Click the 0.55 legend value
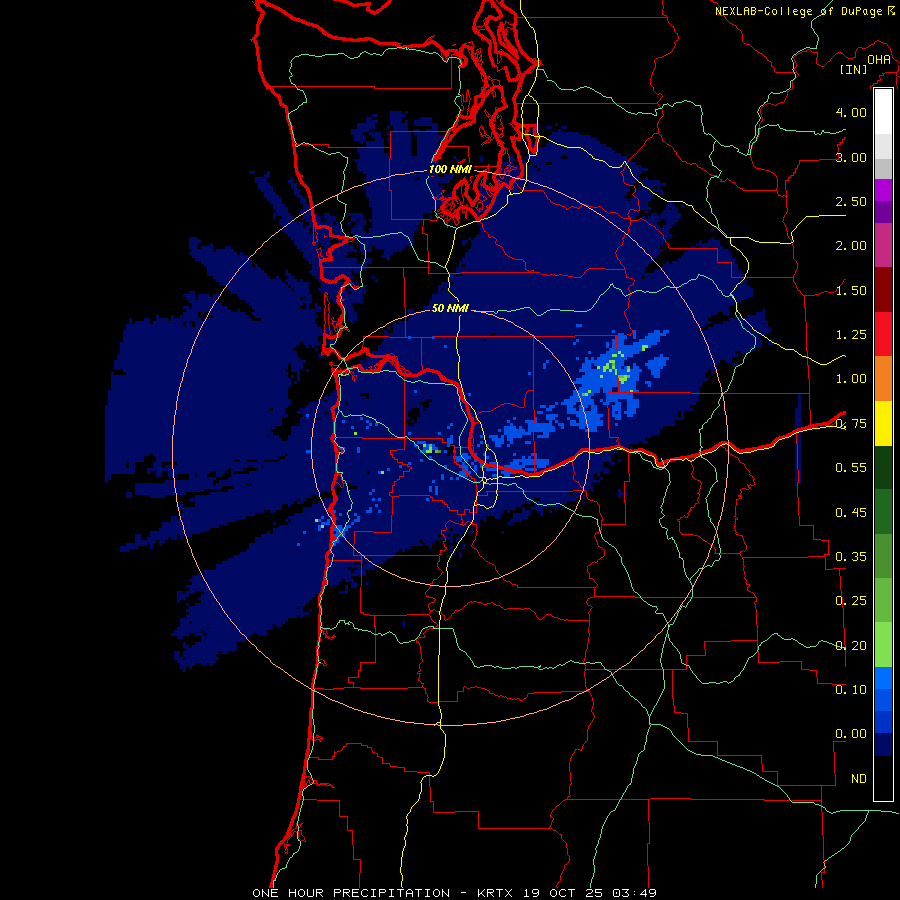 [851, 468]
